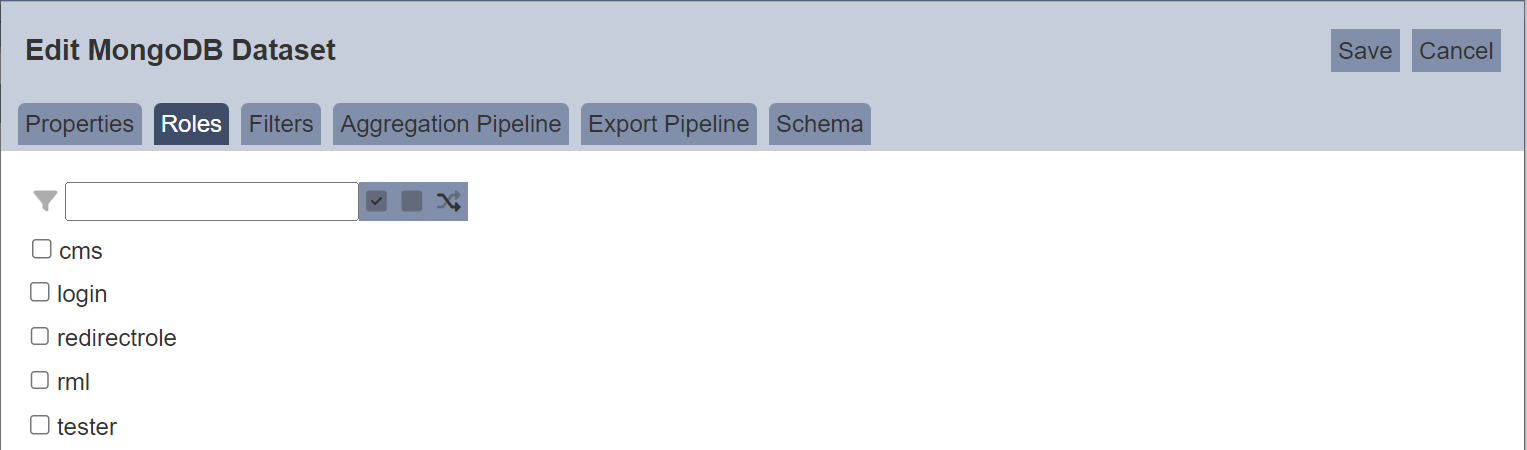Screen dimensions: 1527x450
Task: Focus the role filter text field
Action: 212,201
